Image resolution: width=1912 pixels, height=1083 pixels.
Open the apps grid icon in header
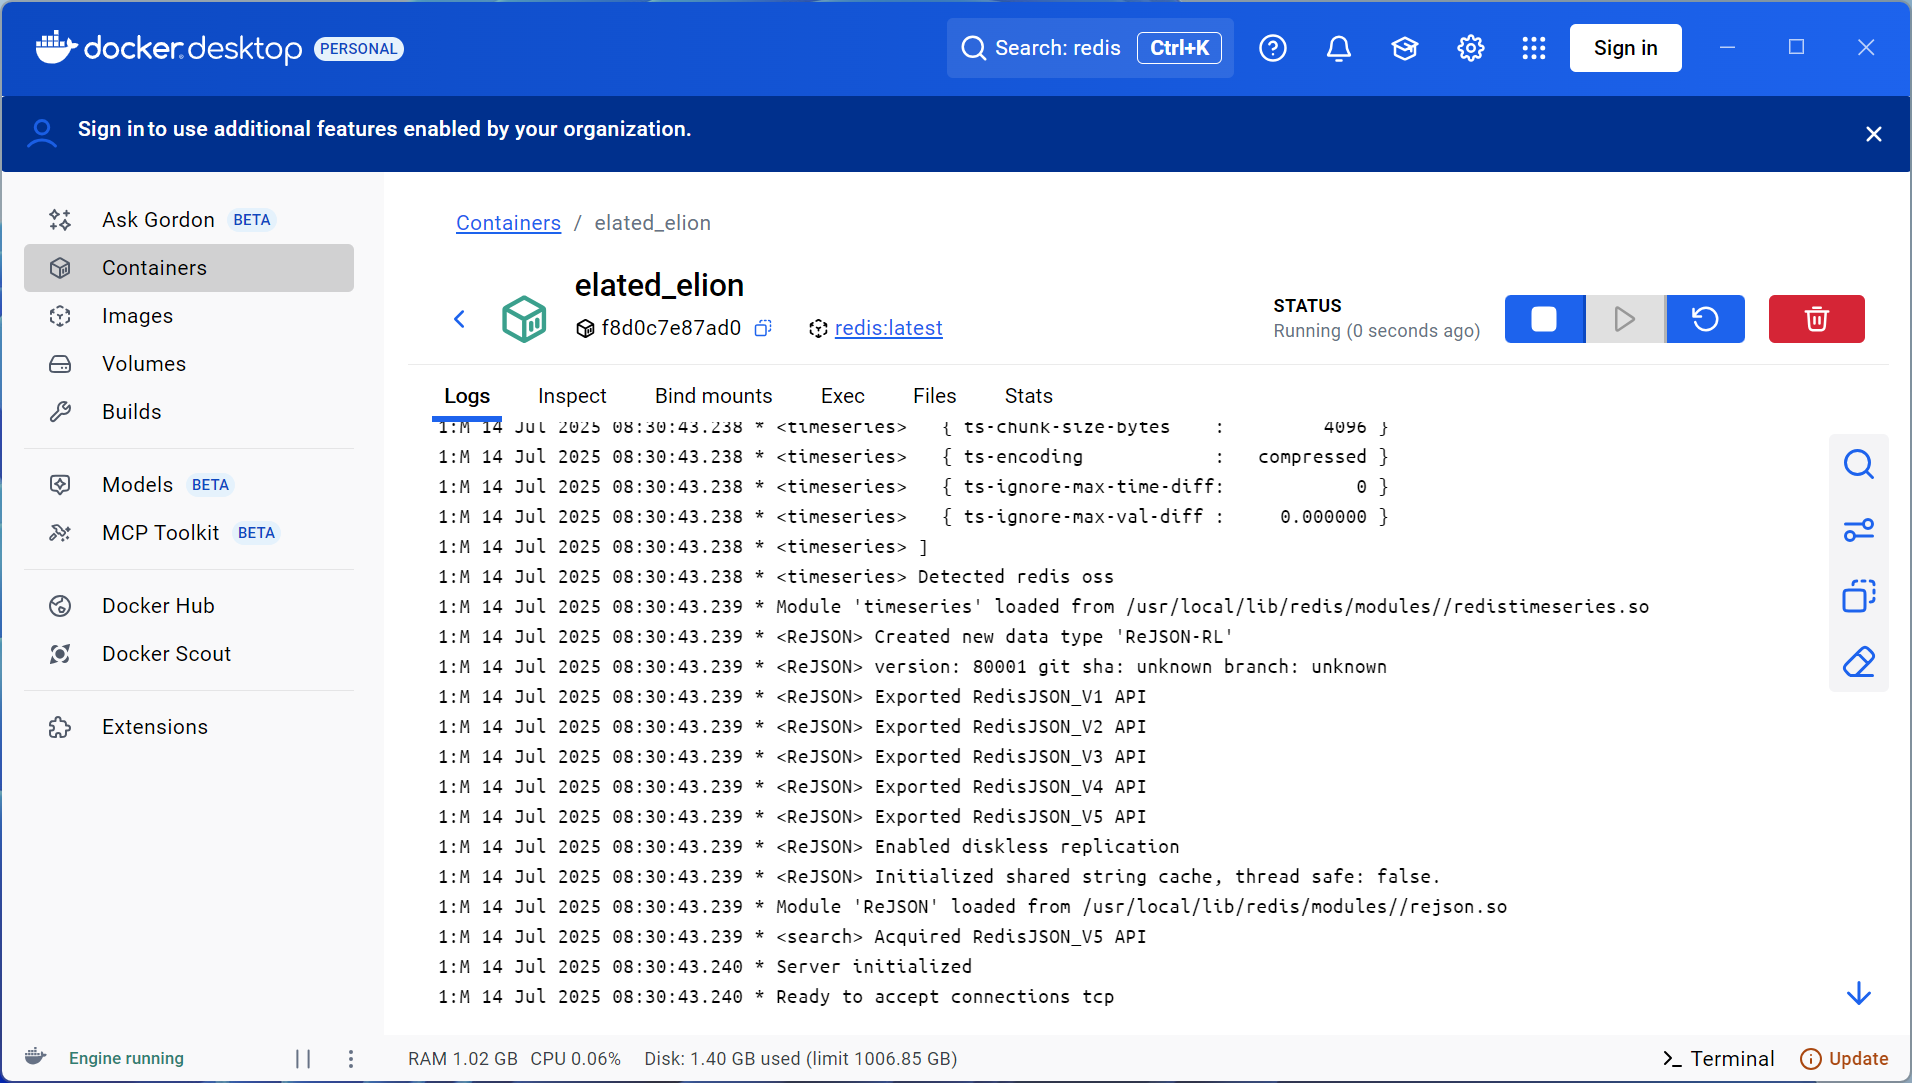[x=1534, y=48]
